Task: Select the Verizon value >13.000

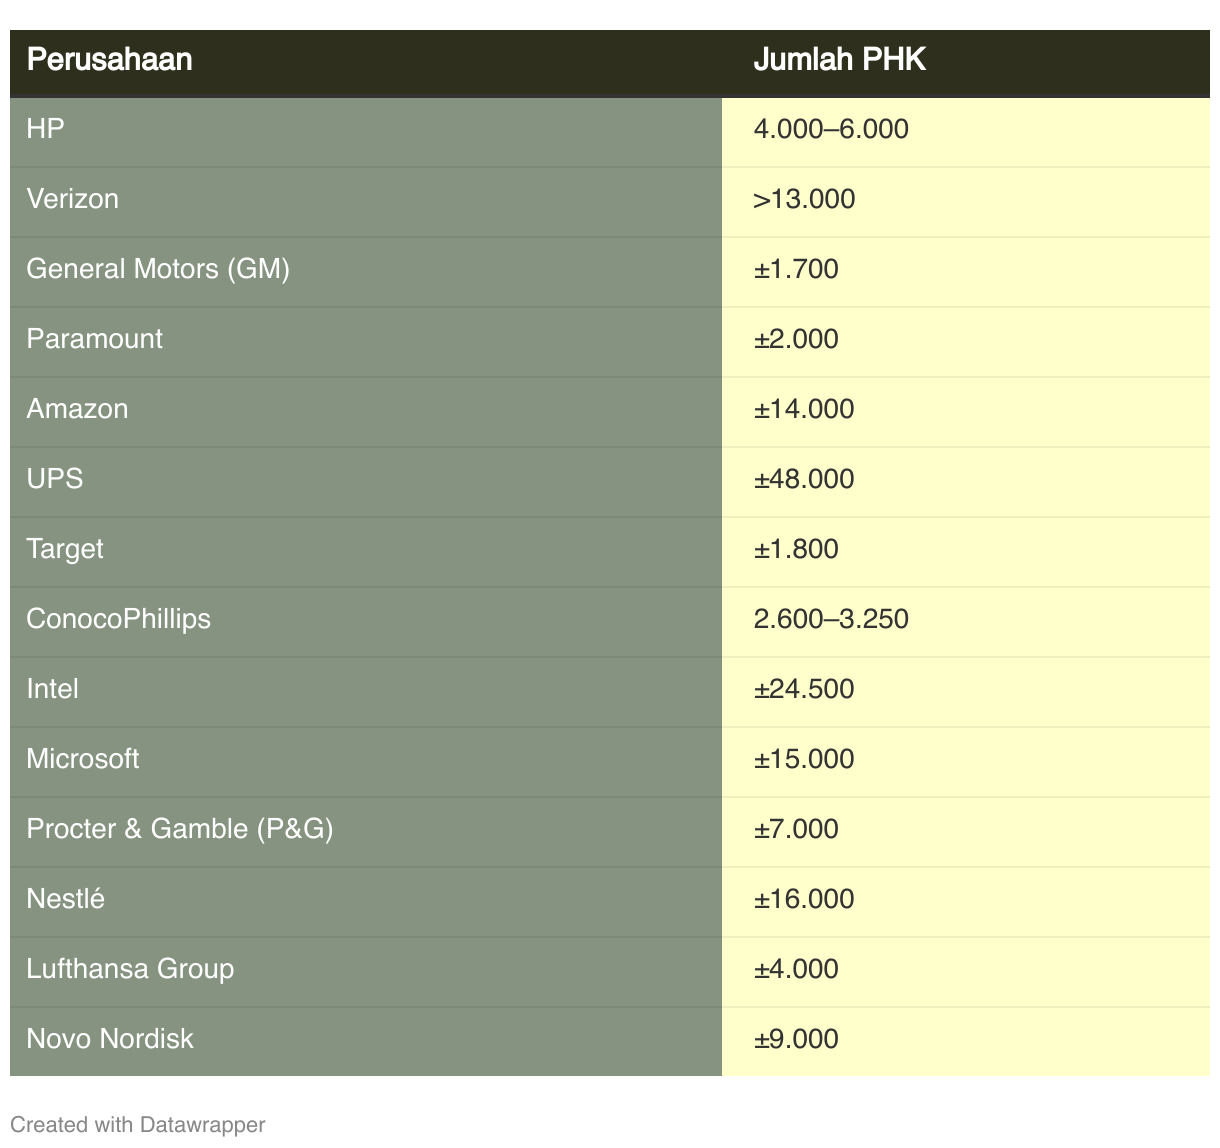Action: click(x=804, y=199)
